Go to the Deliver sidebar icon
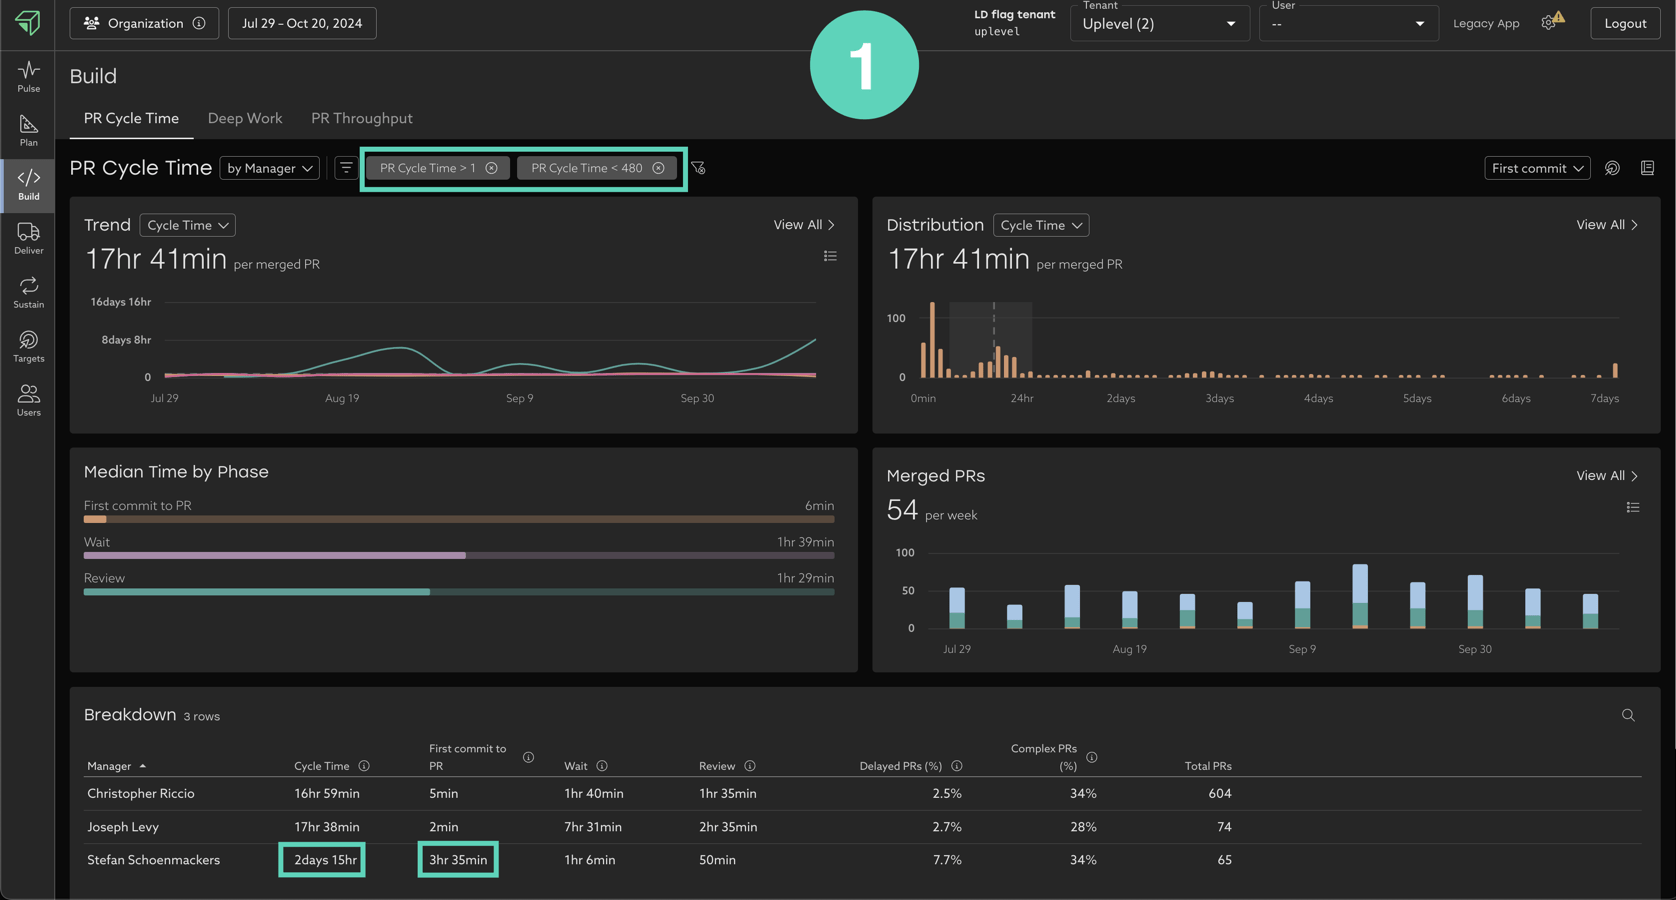 tap(28, 238)
